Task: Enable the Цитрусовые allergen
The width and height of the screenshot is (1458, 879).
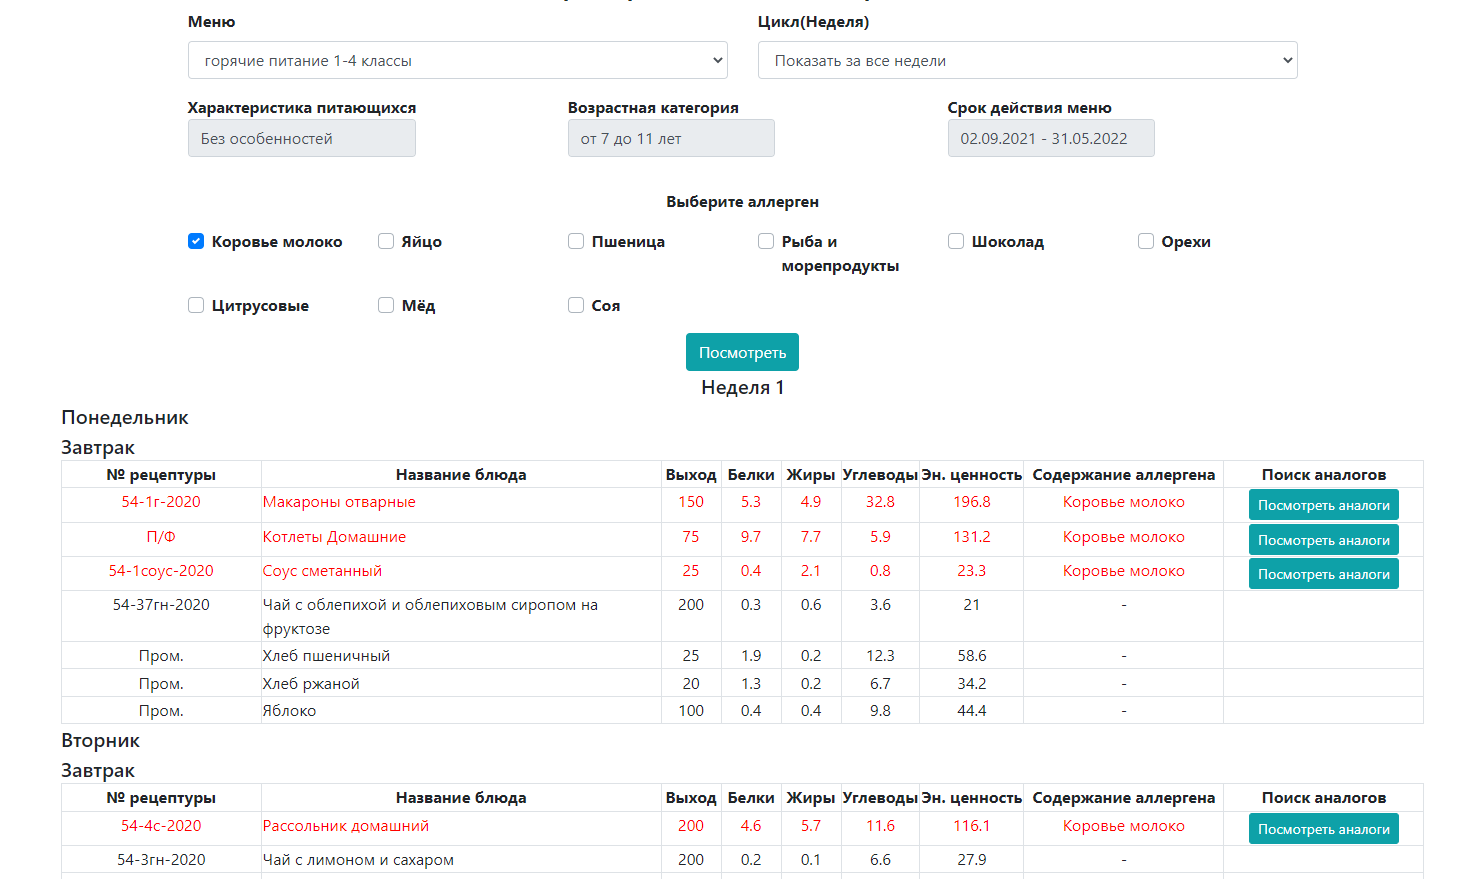Action: coord(196,305)
